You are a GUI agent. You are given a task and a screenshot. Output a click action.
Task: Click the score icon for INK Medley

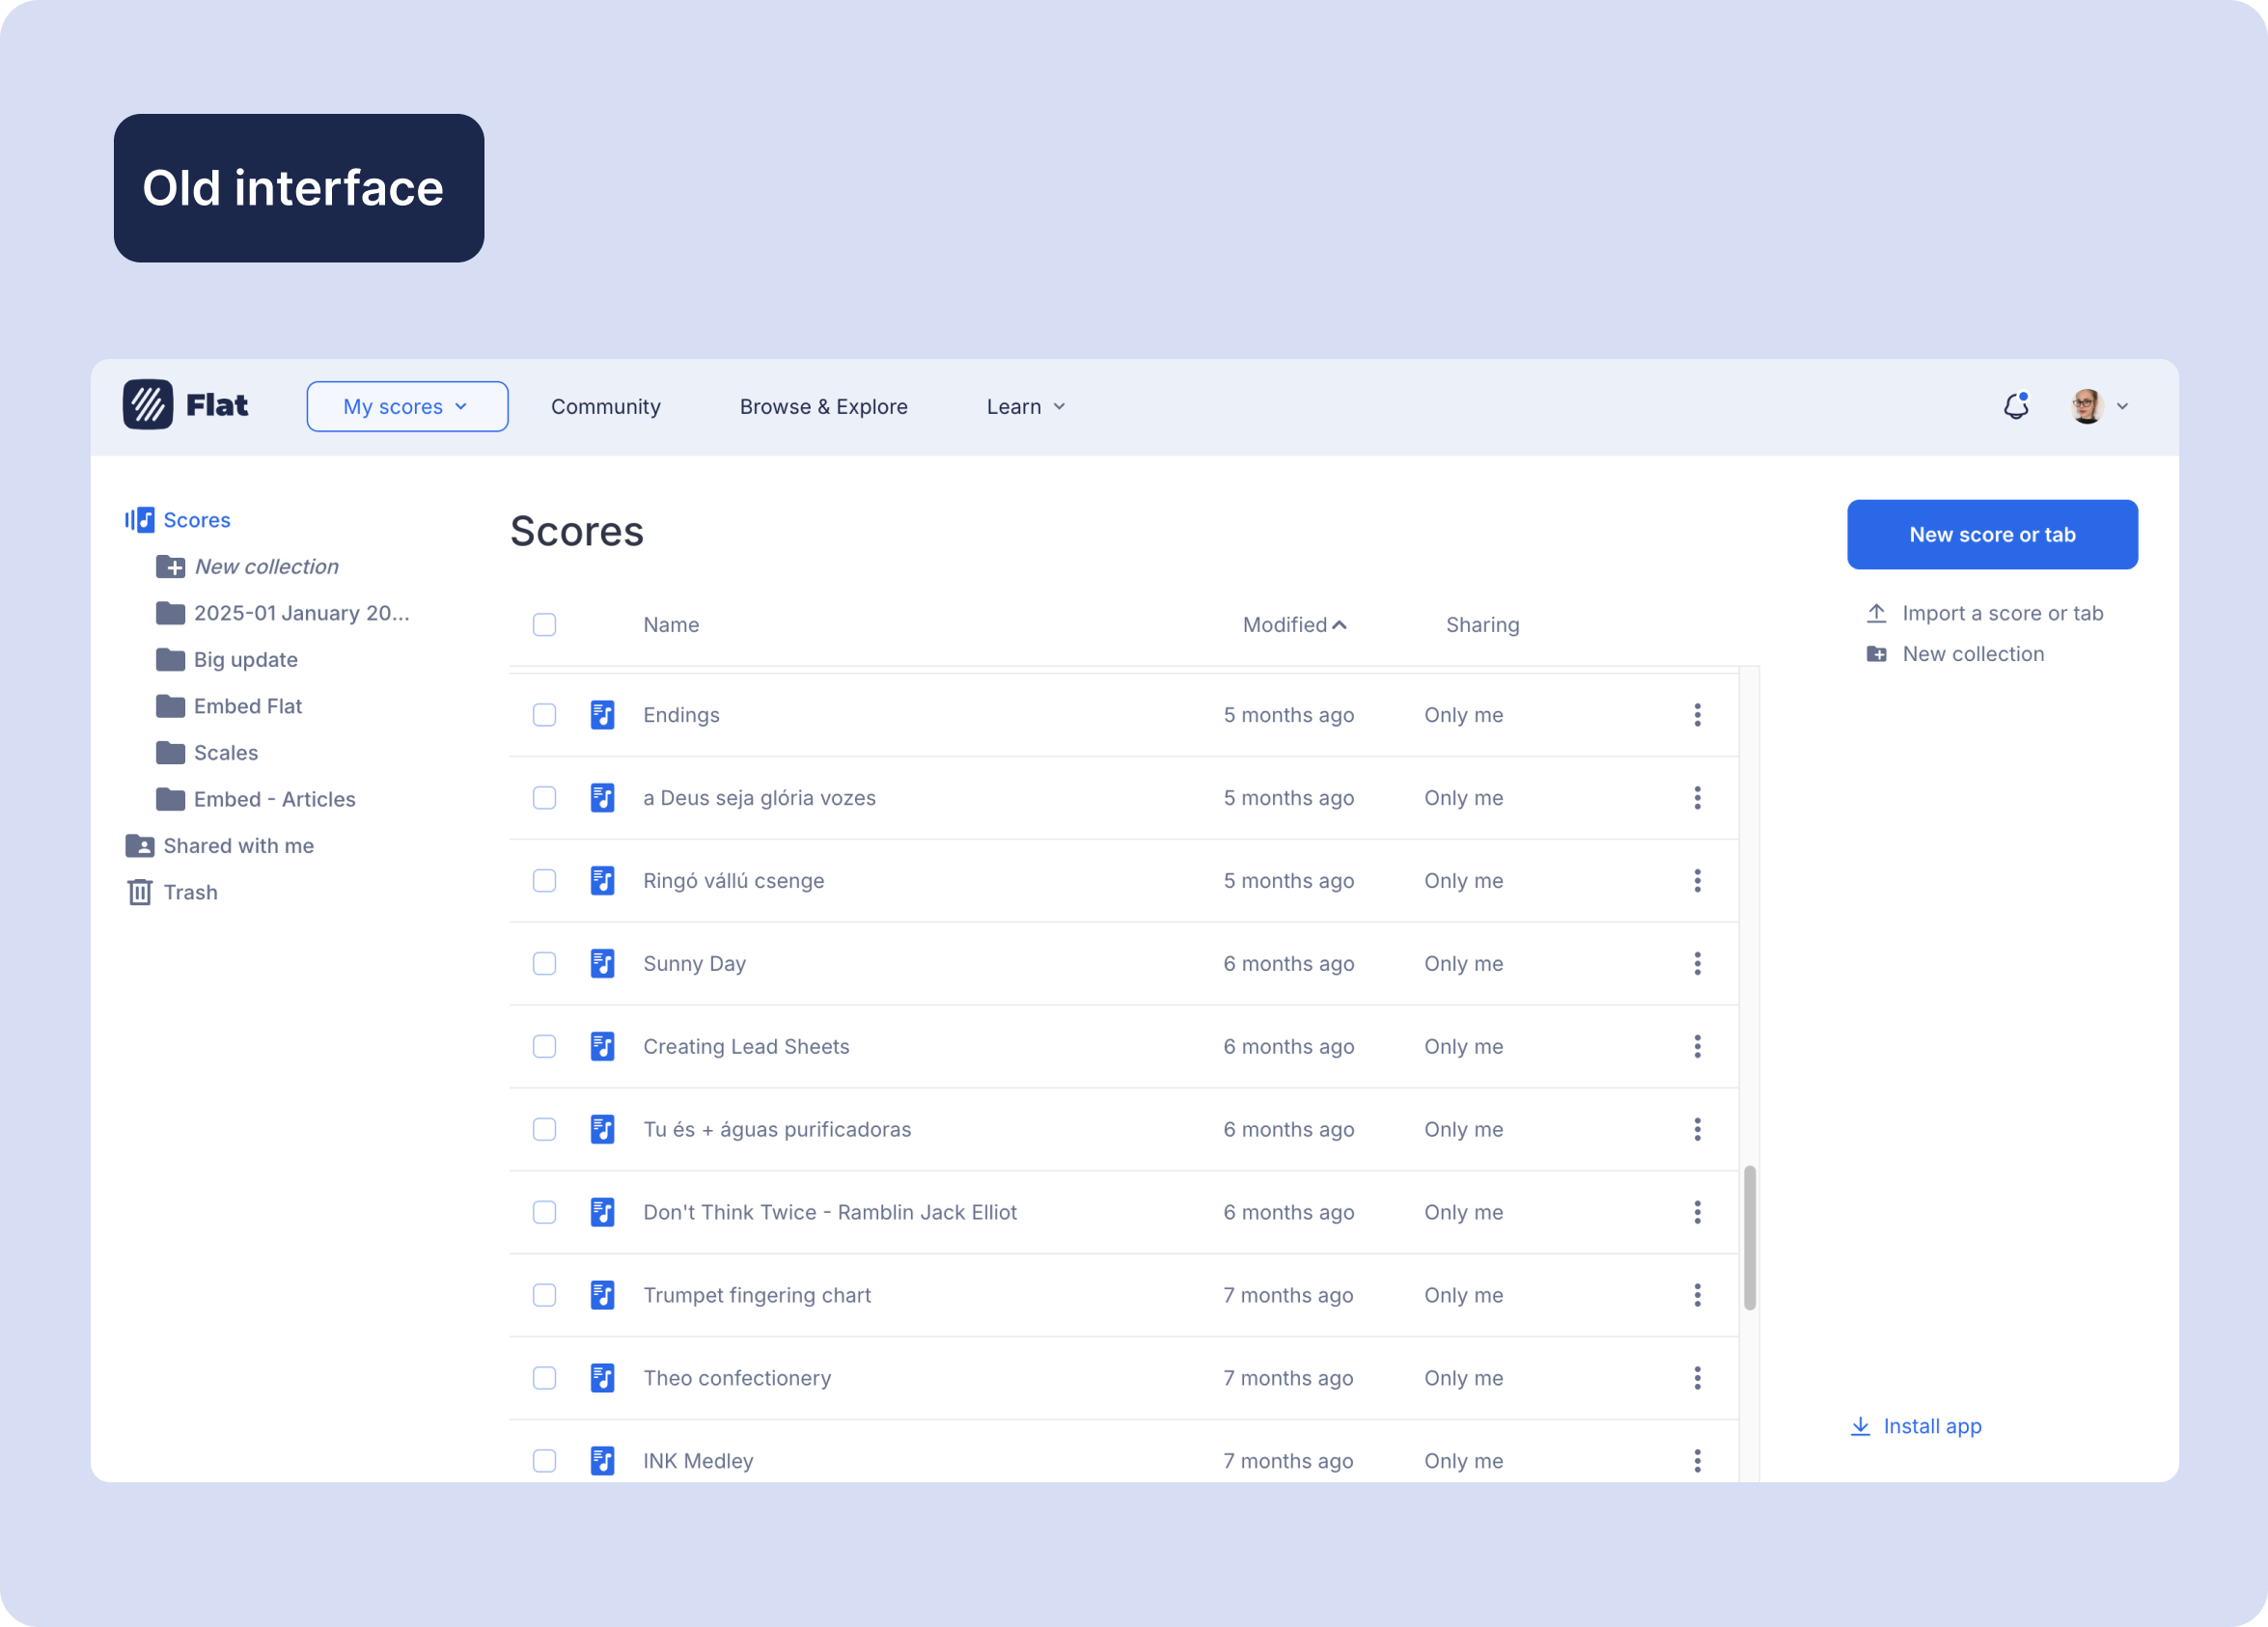point(602,1461)
